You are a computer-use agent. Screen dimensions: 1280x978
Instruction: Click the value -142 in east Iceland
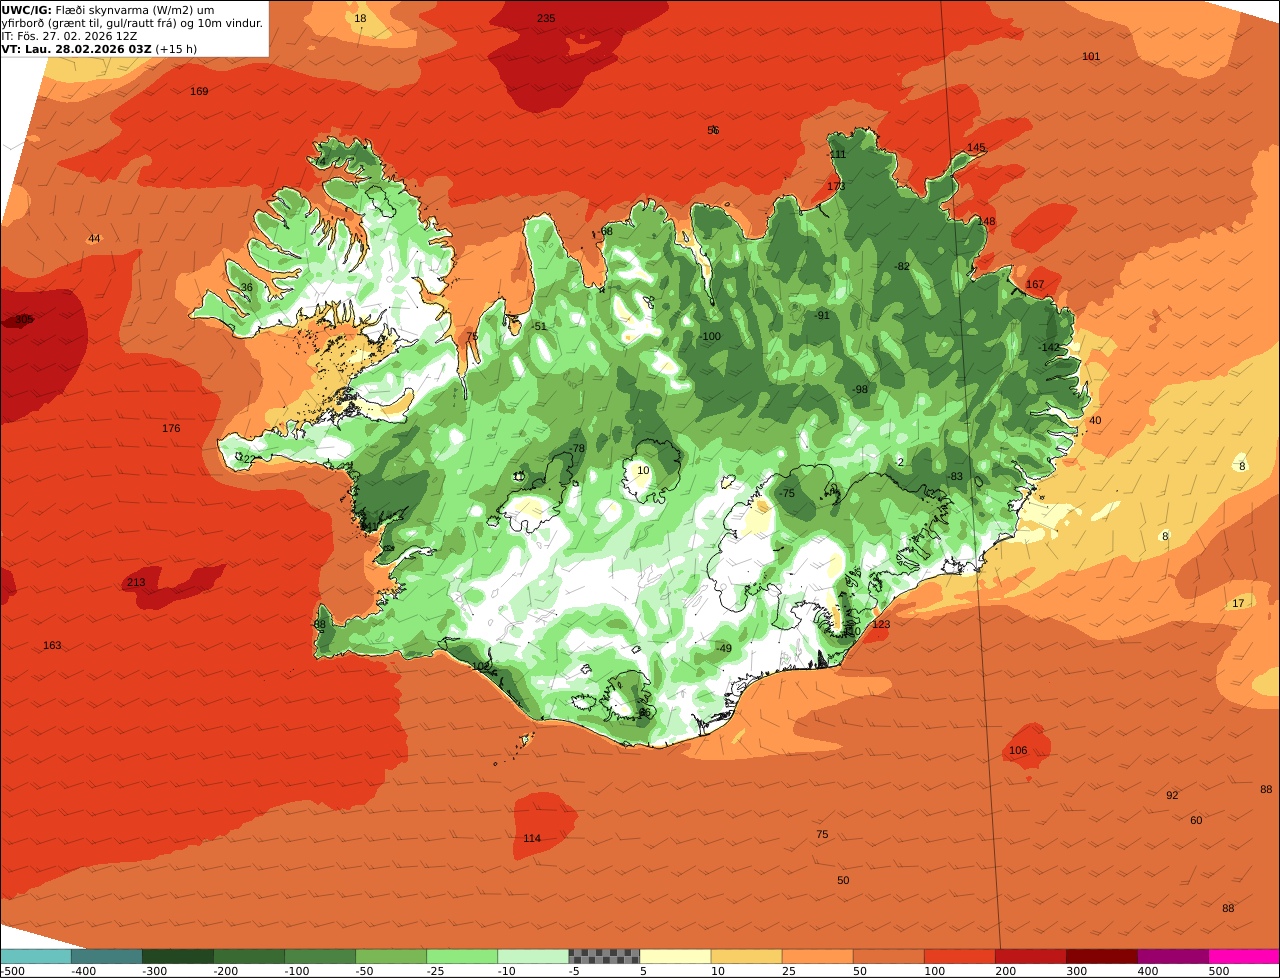click(x=1049, y=347)
